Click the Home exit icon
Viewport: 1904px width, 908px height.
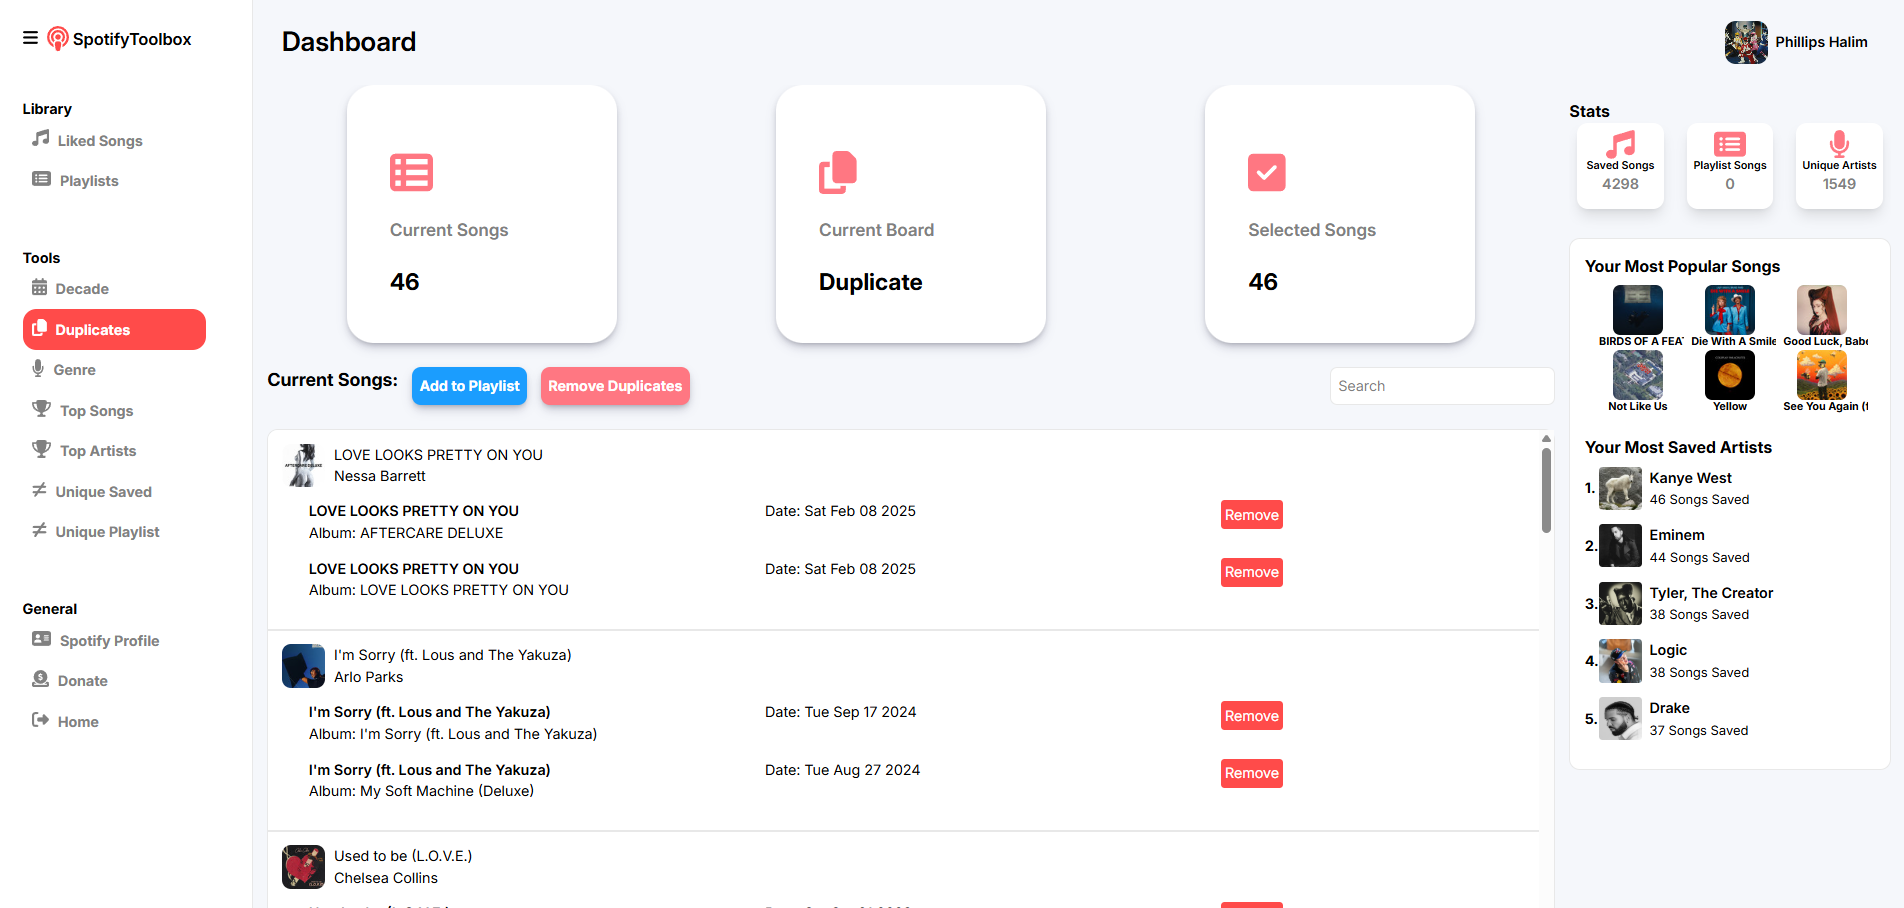tap(40, 720)
